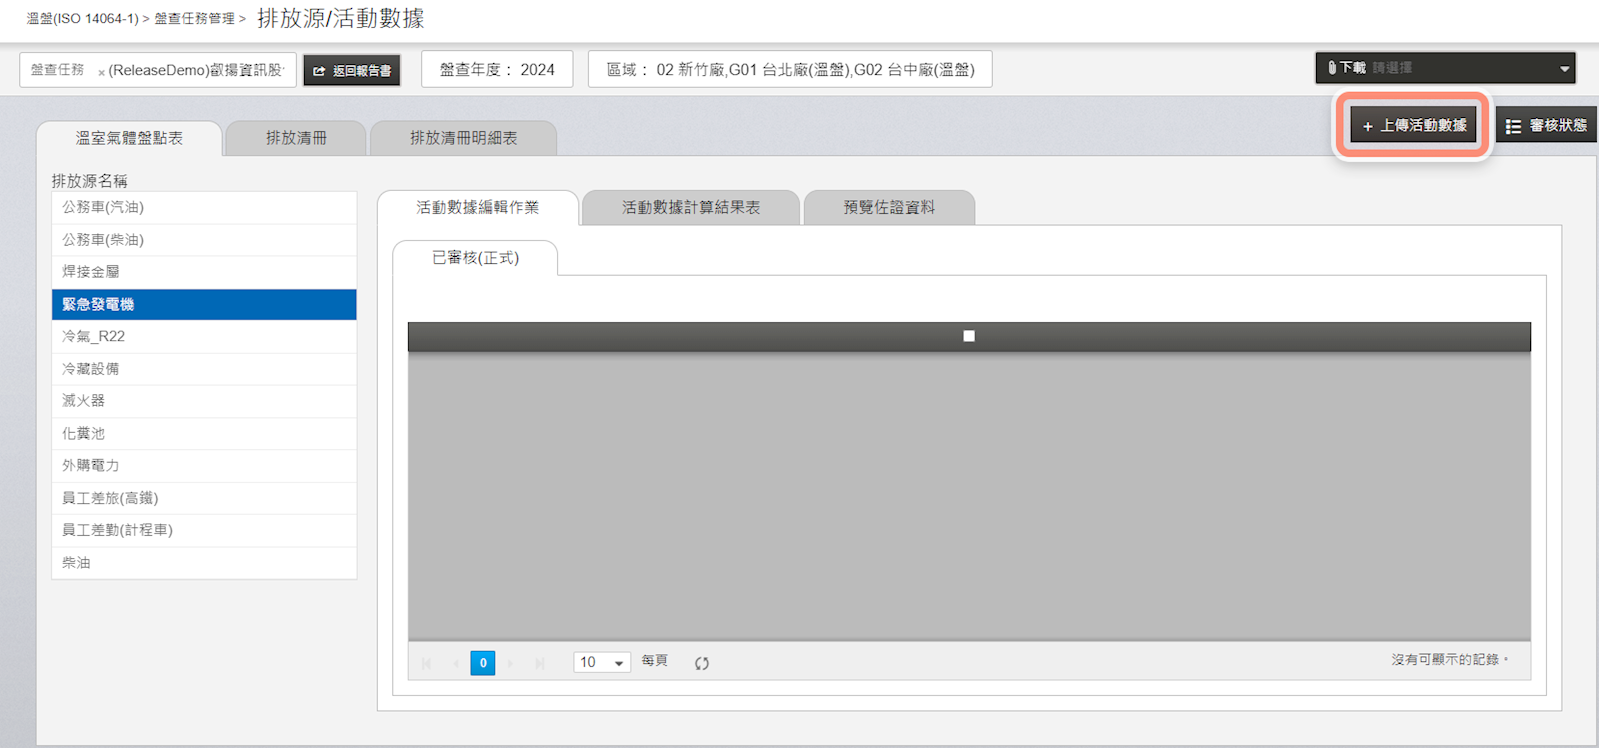Open the 預覽佐證資料 tab
This screenshot has width=1599, height=748.
pyautogui.click(x=888, y=207)
